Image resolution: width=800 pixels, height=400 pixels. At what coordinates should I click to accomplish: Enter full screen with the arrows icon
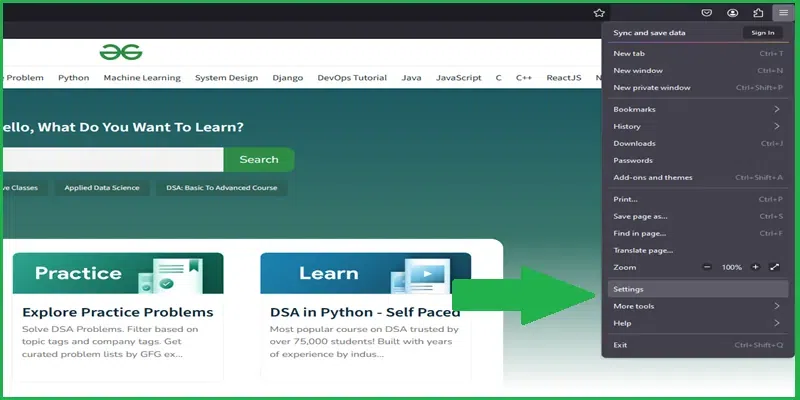click(x=774, y=267)
